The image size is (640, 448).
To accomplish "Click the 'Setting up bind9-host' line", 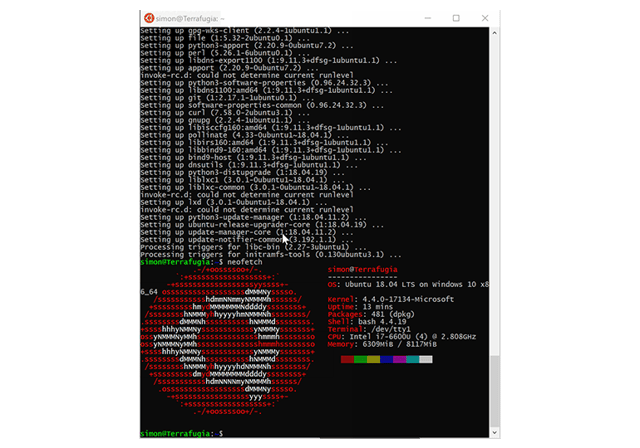I will (253, 157).
